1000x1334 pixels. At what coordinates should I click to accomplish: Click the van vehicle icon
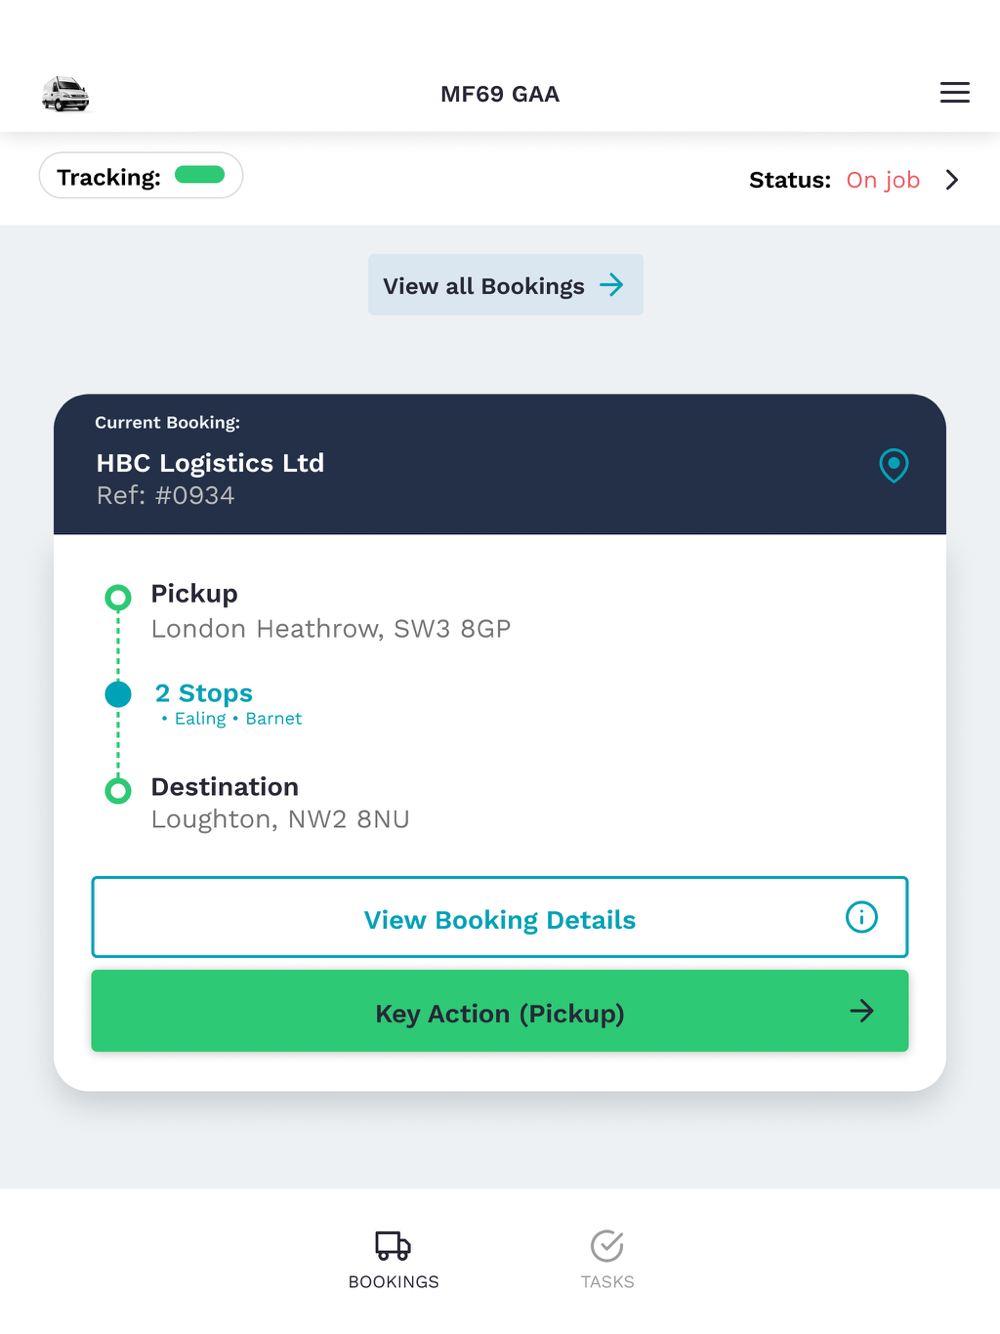66,94
